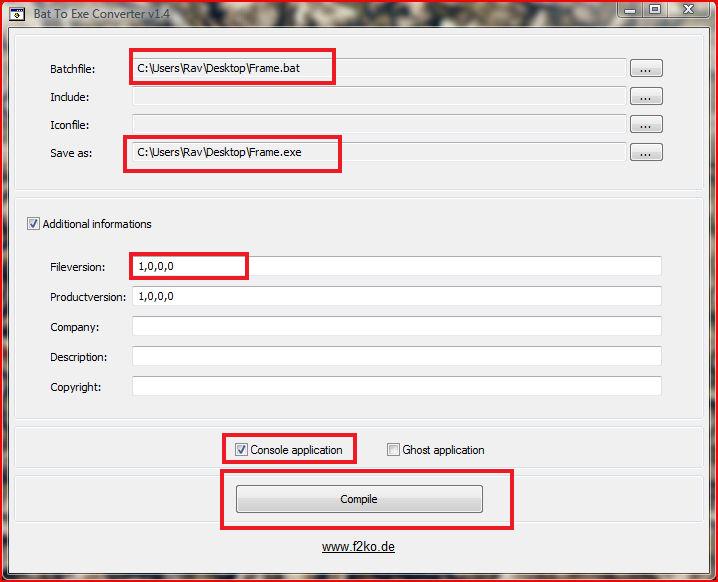
Task: Open the Include file browse button
Action: coord(646,96)
